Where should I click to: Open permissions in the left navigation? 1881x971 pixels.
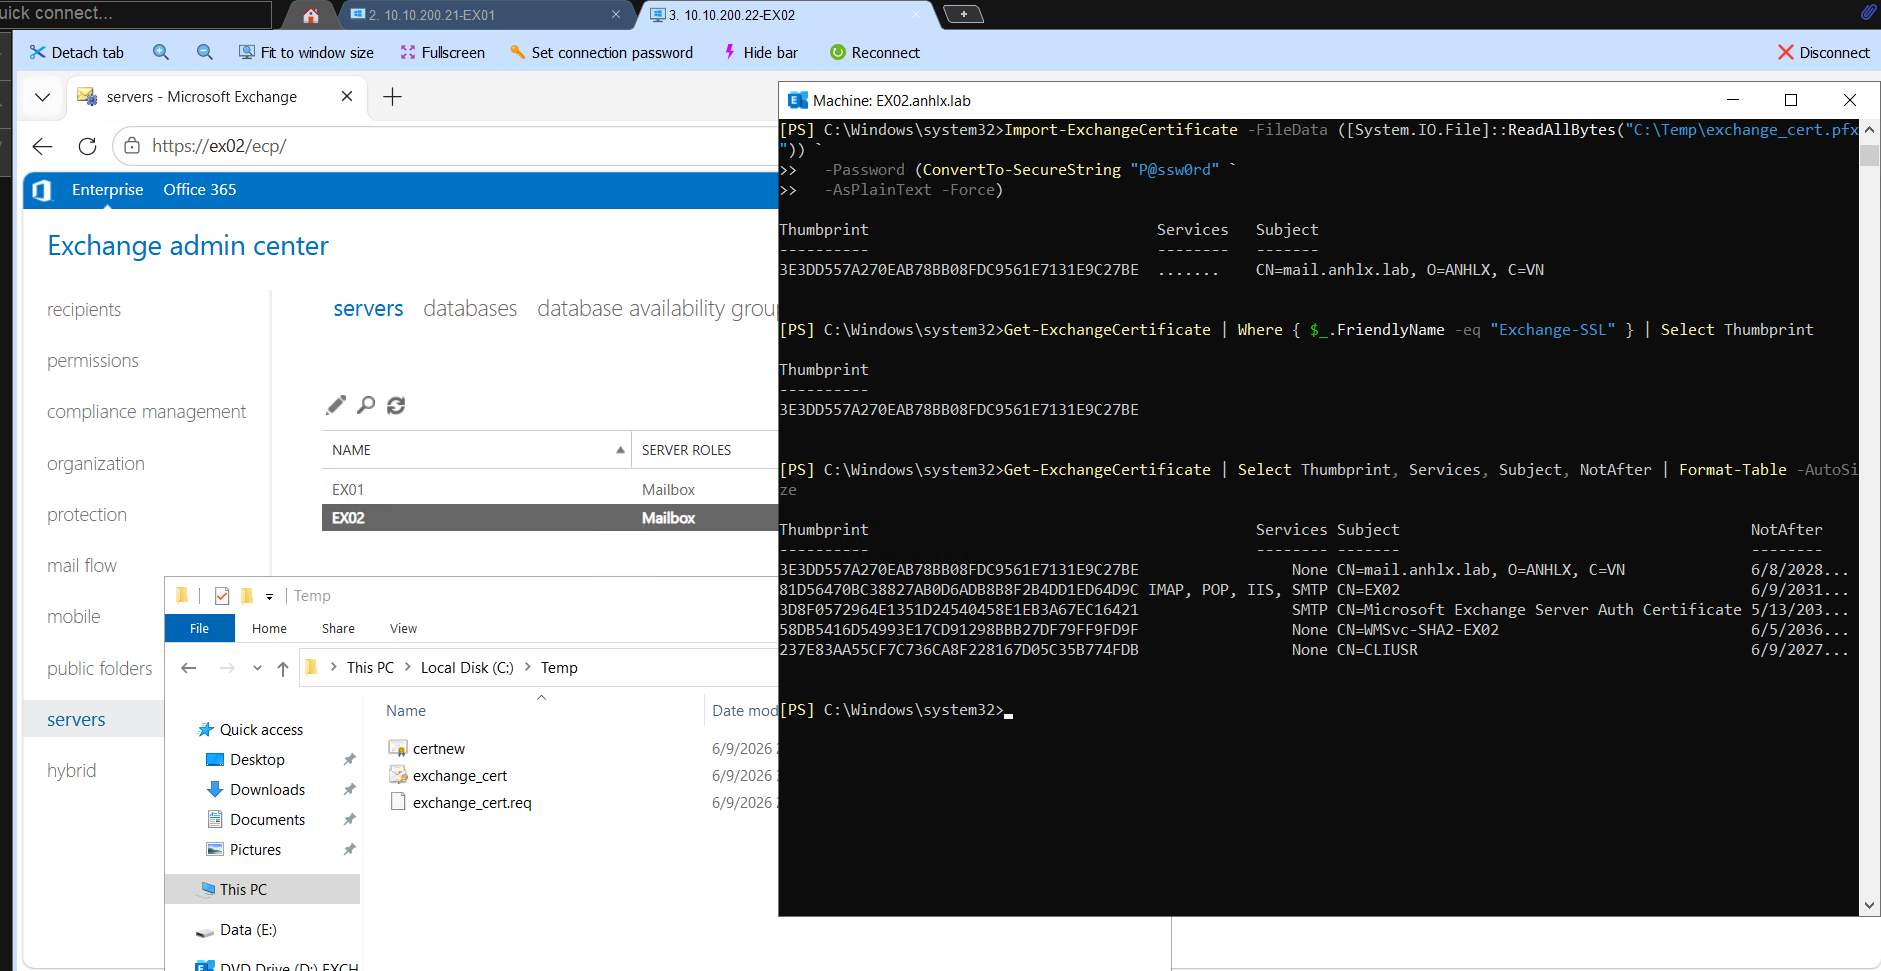click(93, 361)
